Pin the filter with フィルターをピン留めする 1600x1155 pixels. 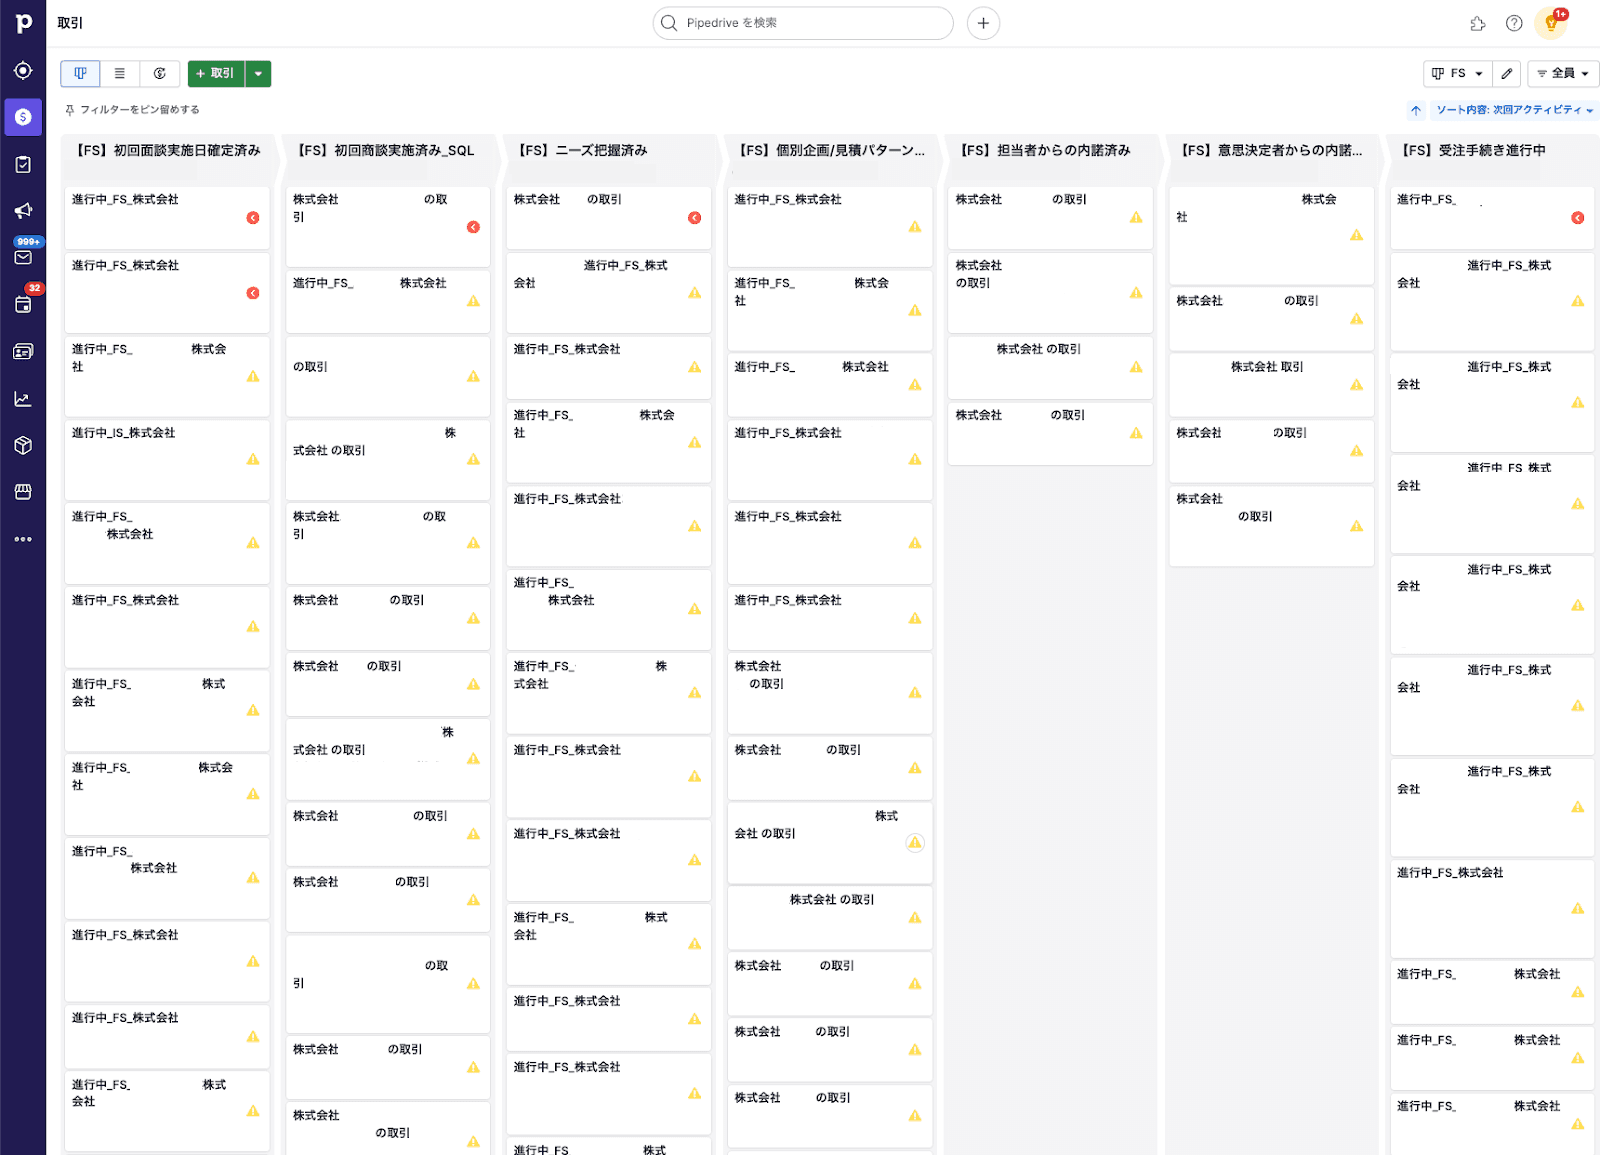pyautogui.click(x=132, y=110)
